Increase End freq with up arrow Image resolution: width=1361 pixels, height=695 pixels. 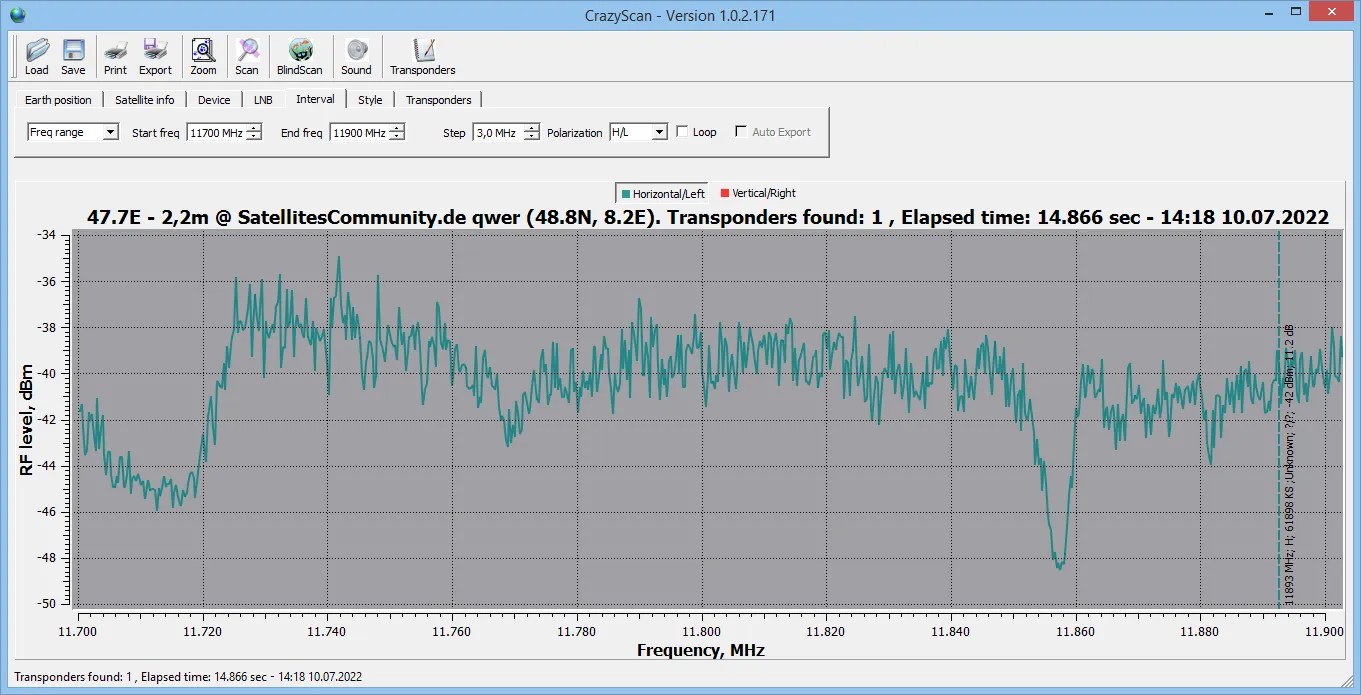tap(398, 128)
